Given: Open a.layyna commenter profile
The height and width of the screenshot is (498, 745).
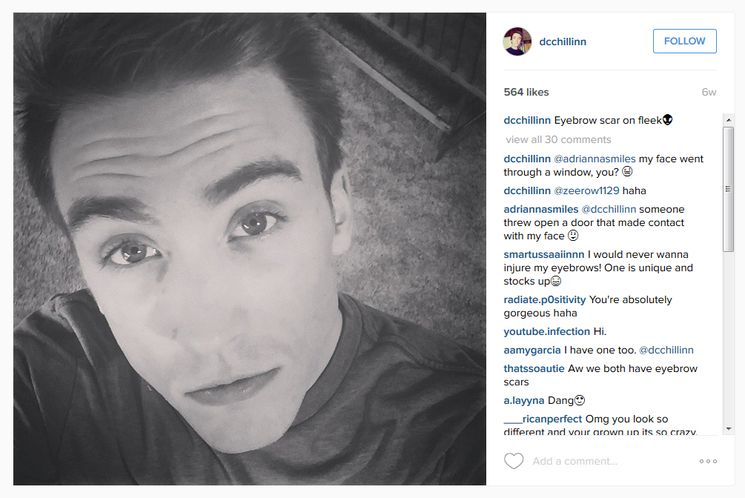Looking at the screenshot, I should coord(524,401).
